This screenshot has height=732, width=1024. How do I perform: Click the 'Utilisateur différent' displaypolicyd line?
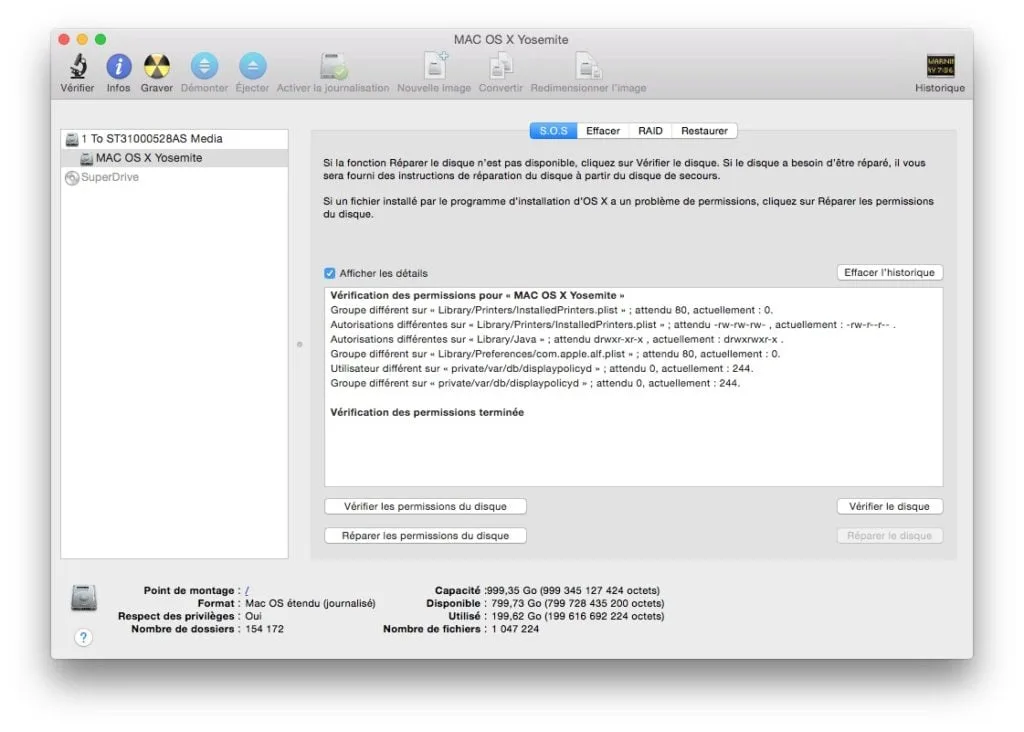pos(541,368)
